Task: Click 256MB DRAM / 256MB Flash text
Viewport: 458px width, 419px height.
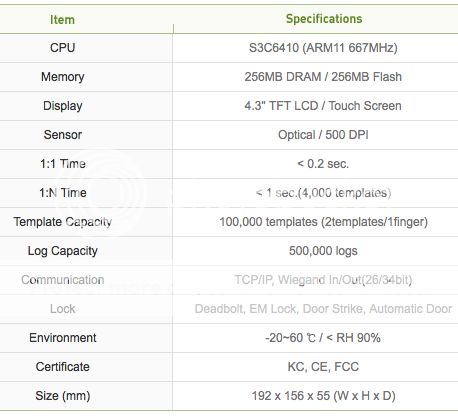Action: click(323, 77)
